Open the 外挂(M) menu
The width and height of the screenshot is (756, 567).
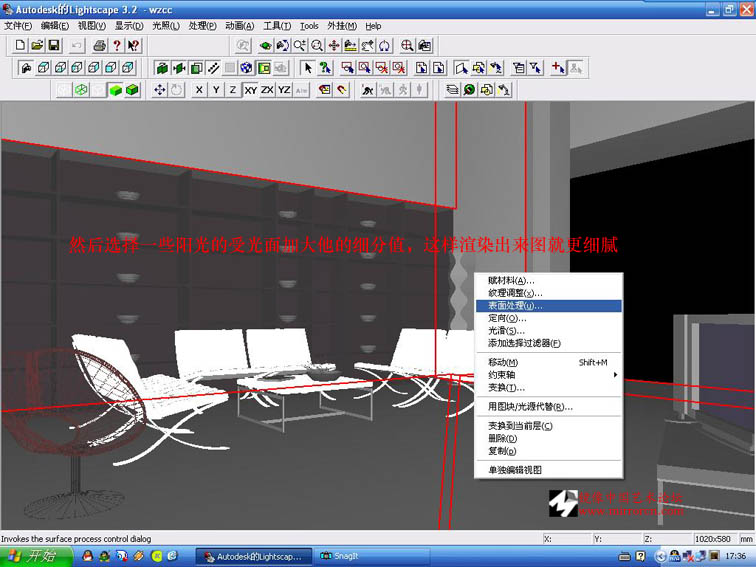(342, 26)
